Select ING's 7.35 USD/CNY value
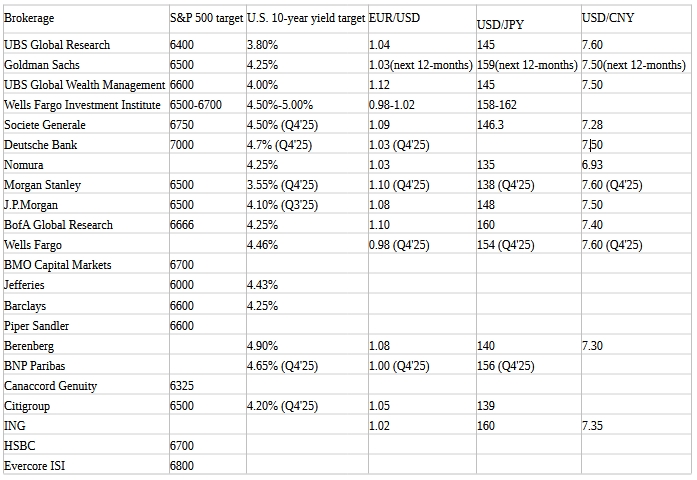The height and width of the screenshot is (480, 697). [x=592, y=425]
